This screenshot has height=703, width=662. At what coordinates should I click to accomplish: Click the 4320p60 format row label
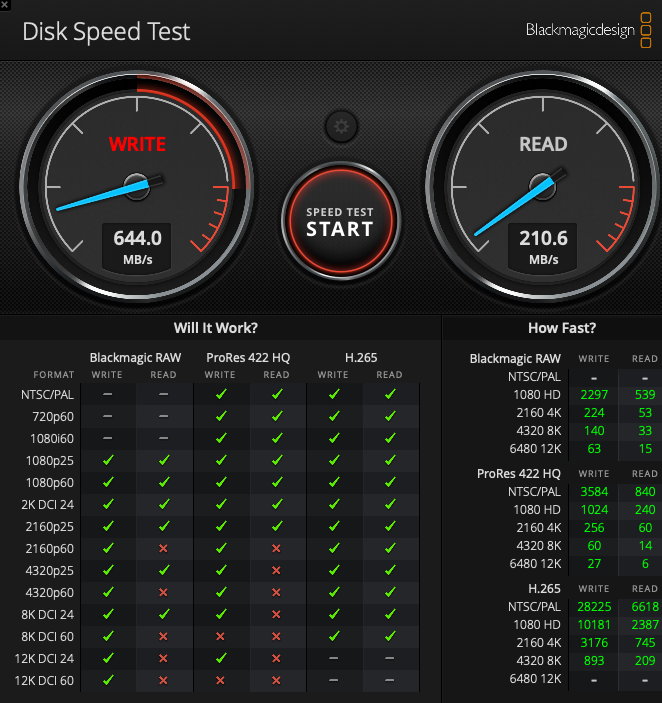50,592
